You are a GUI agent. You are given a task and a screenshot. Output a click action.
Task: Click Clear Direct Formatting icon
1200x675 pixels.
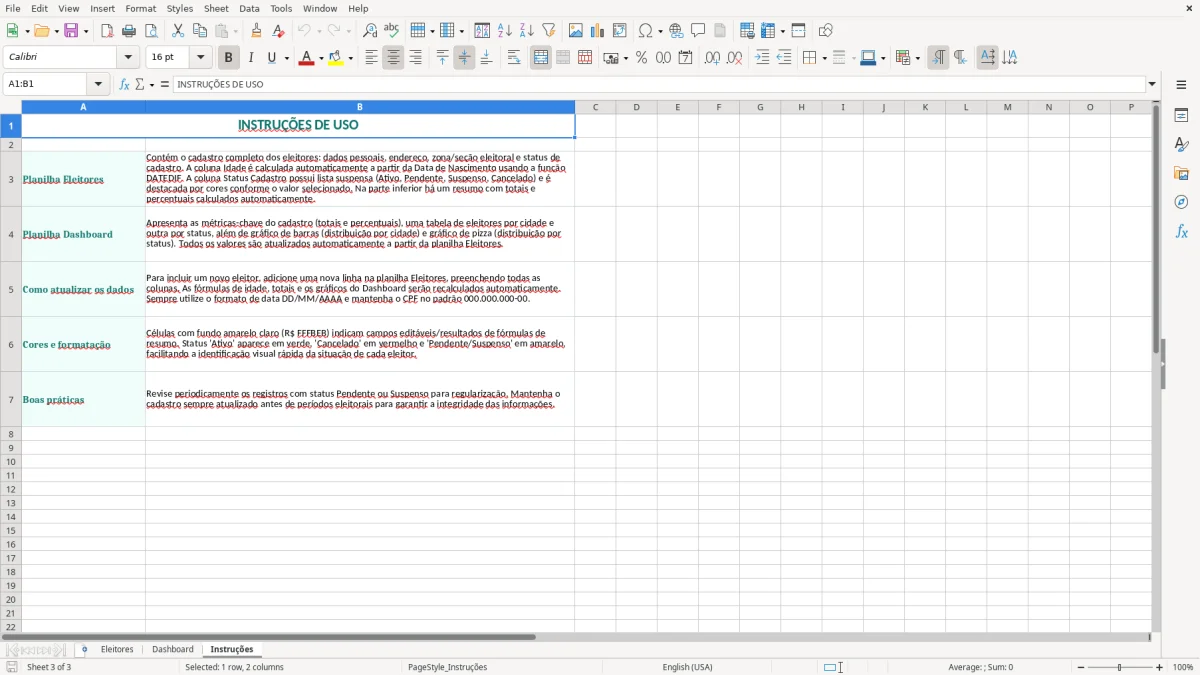[279, 31]
